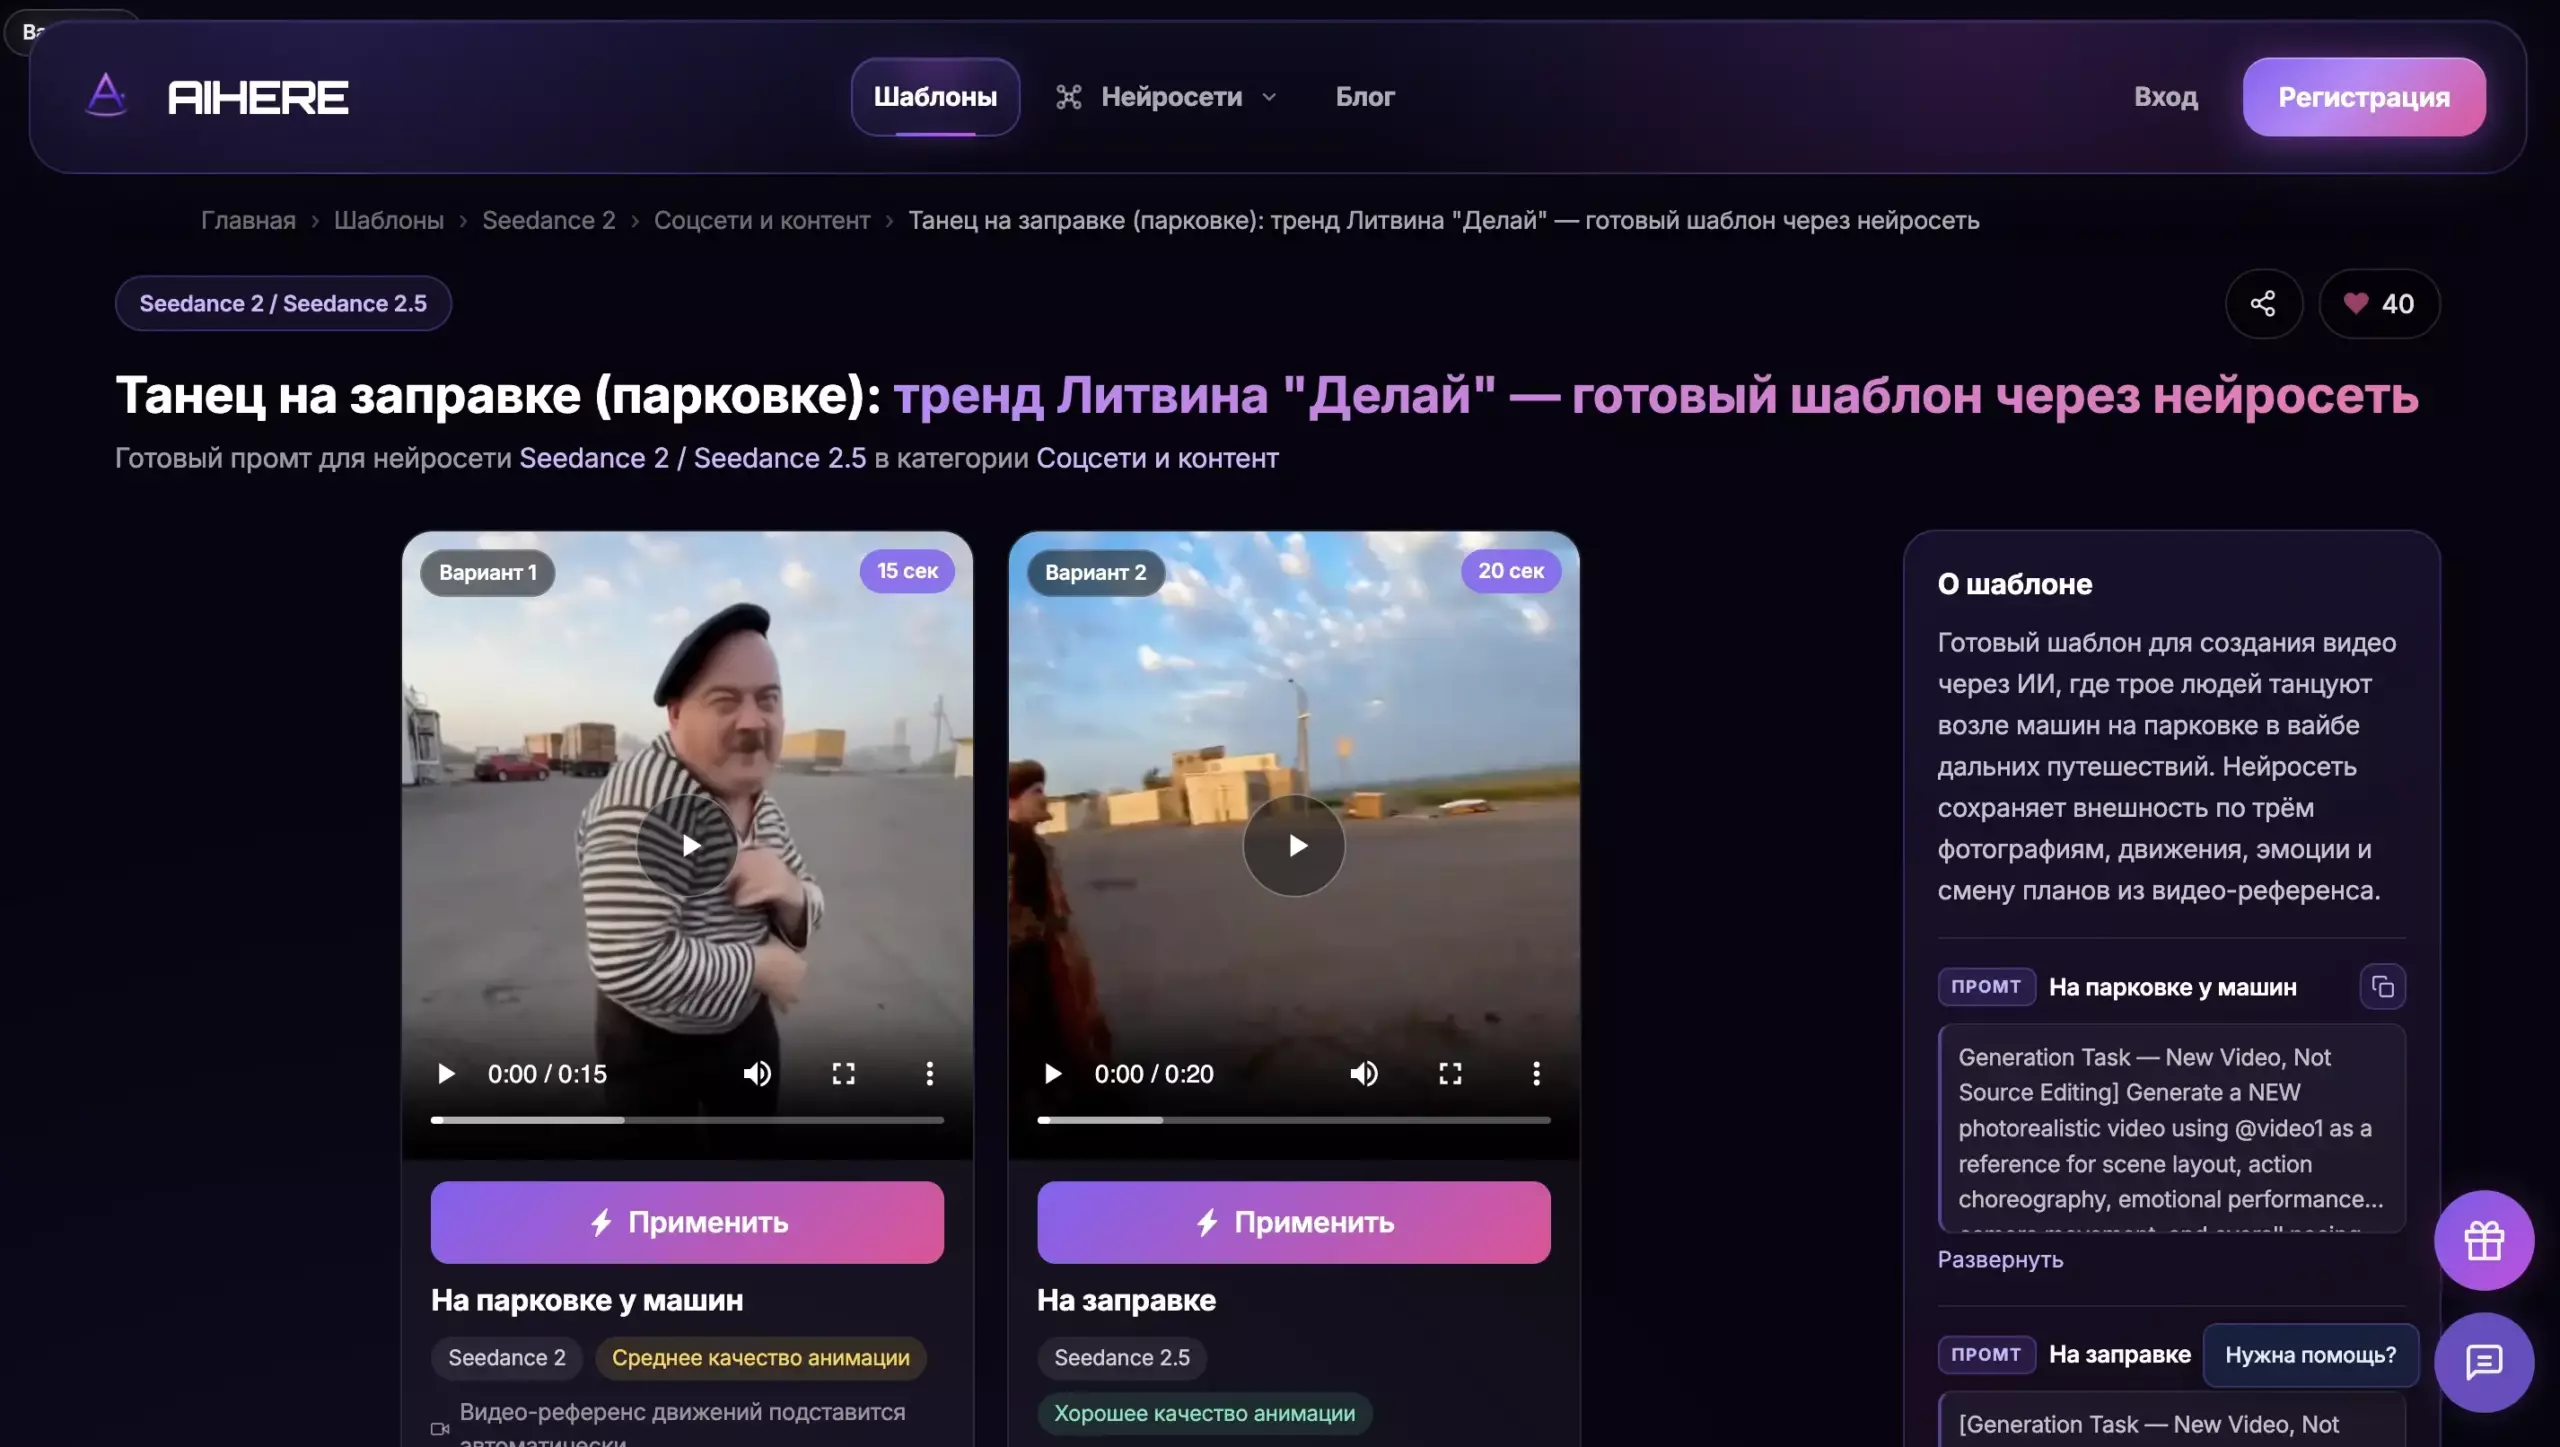
Task: Open the support chat floating button
Action: coord(2484,1362)
